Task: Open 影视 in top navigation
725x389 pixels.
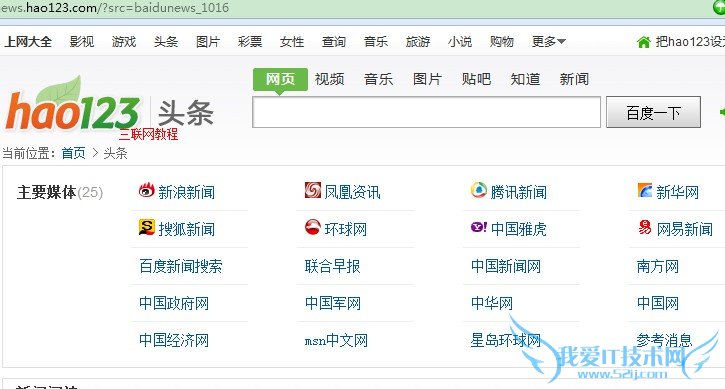Action: pos(82,42)
